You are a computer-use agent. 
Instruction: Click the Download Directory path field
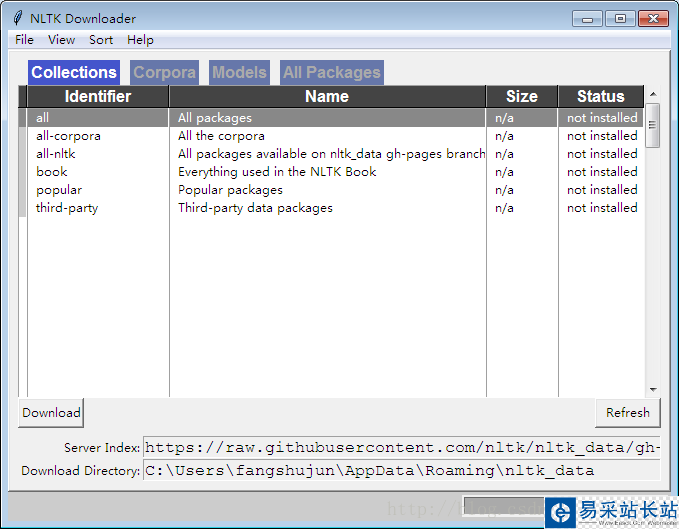(401, 471)
